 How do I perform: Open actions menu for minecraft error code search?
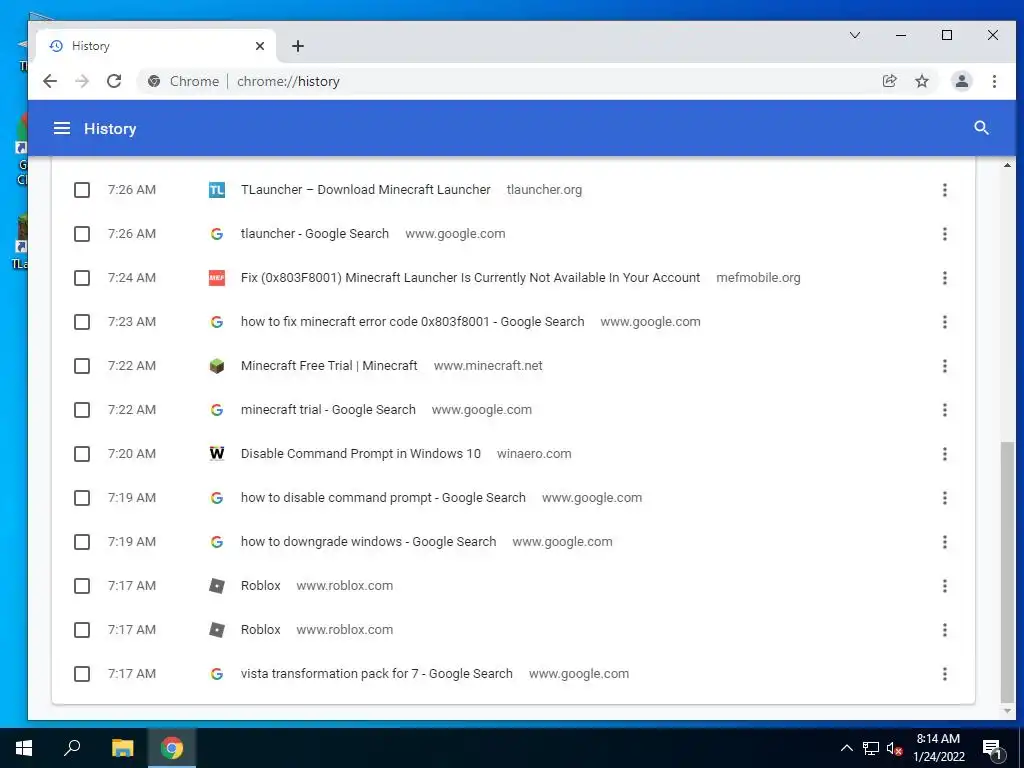tap(944, 322)
